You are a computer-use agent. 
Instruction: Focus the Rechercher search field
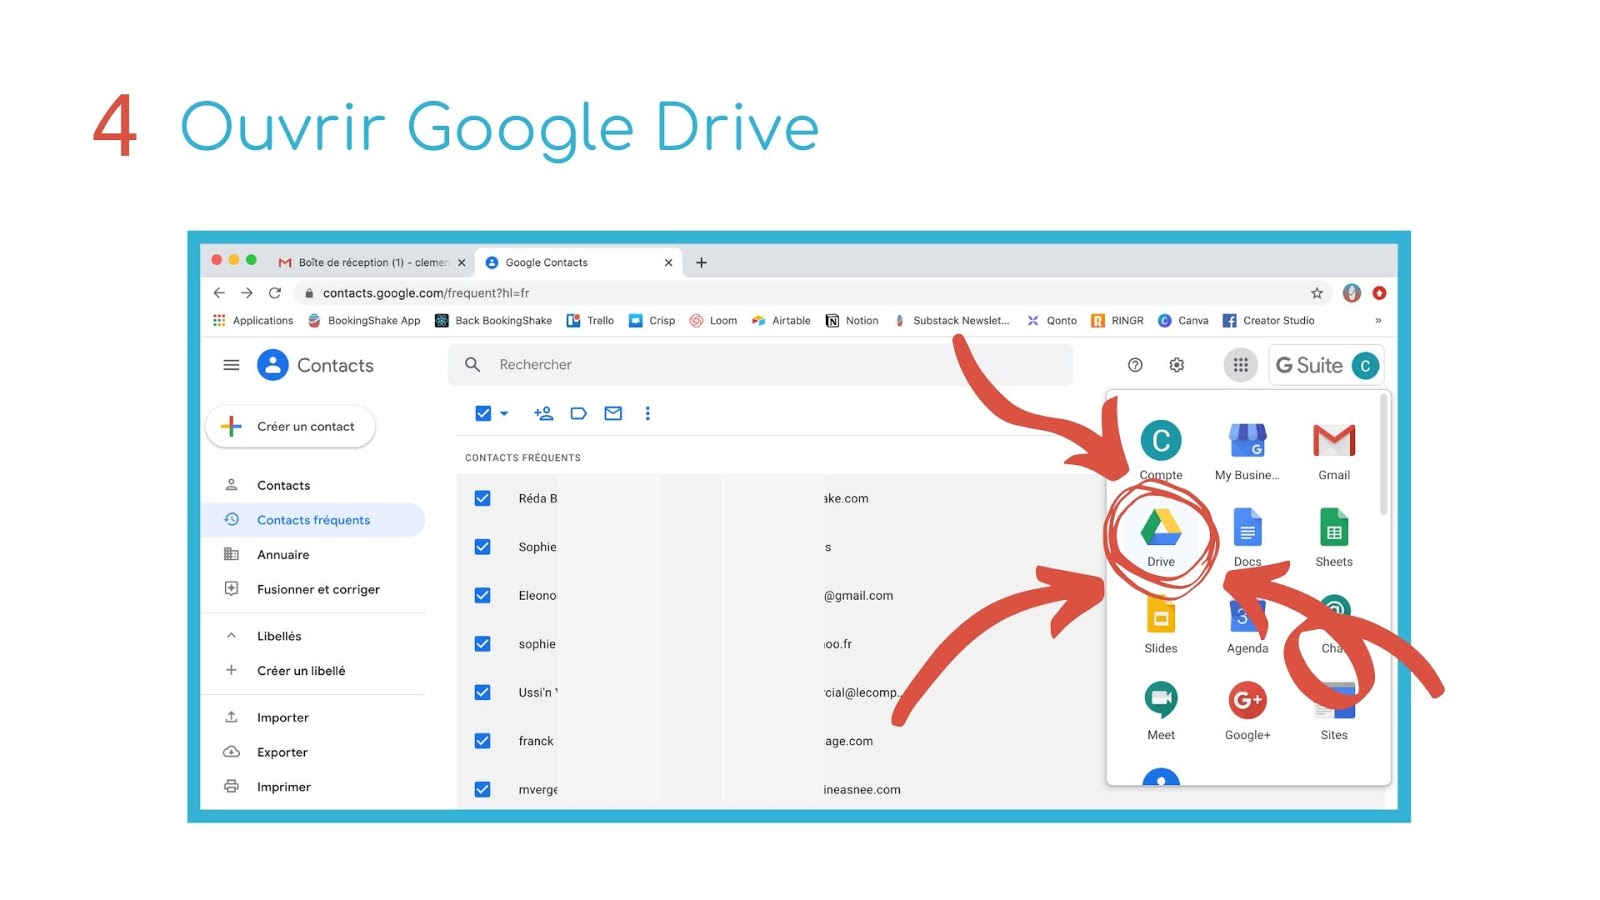(760, 365)
